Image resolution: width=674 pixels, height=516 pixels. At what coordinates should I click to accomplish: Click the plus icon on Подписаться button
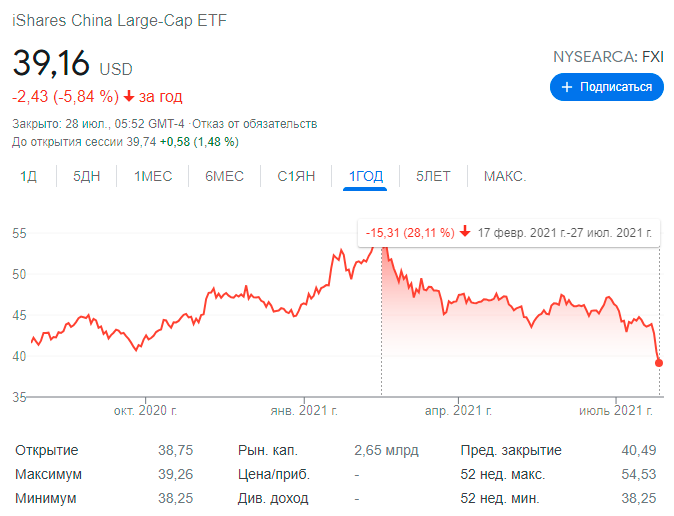[567, 87]
